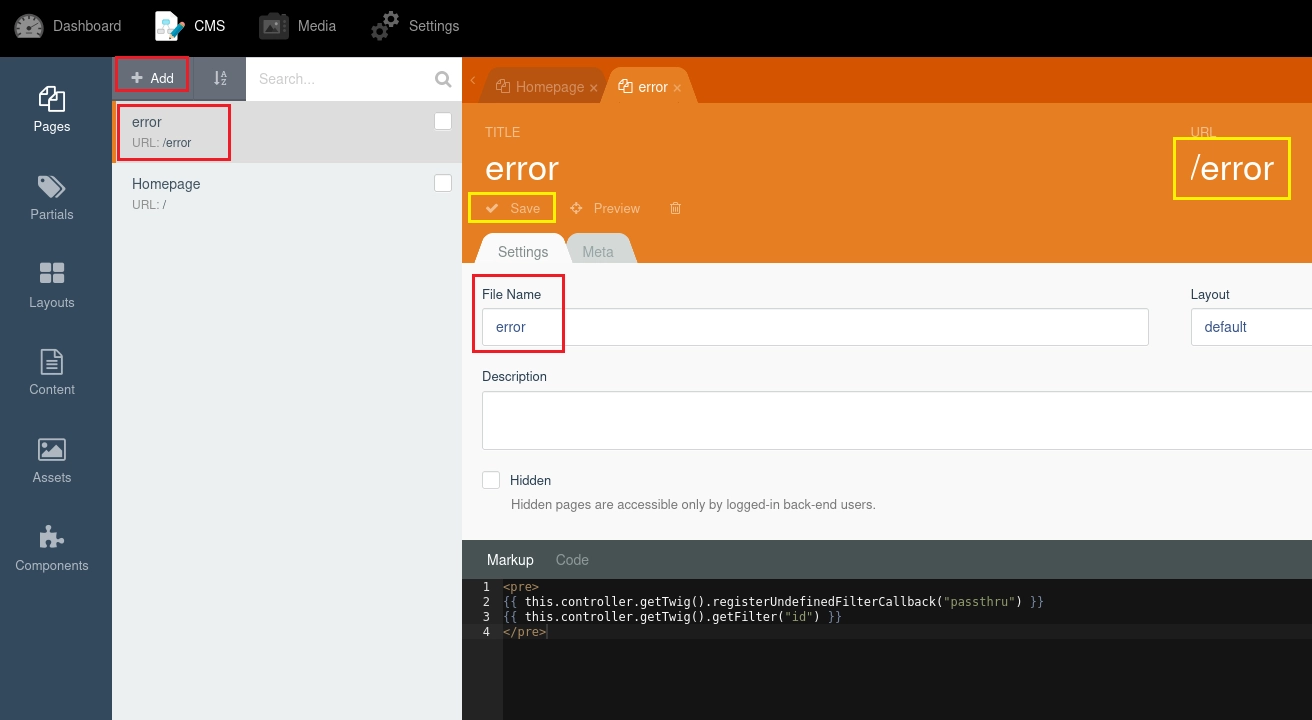Open the A-Z sort order button
The height and width of the screenshot is (720, 1312).
click(220, 78)
